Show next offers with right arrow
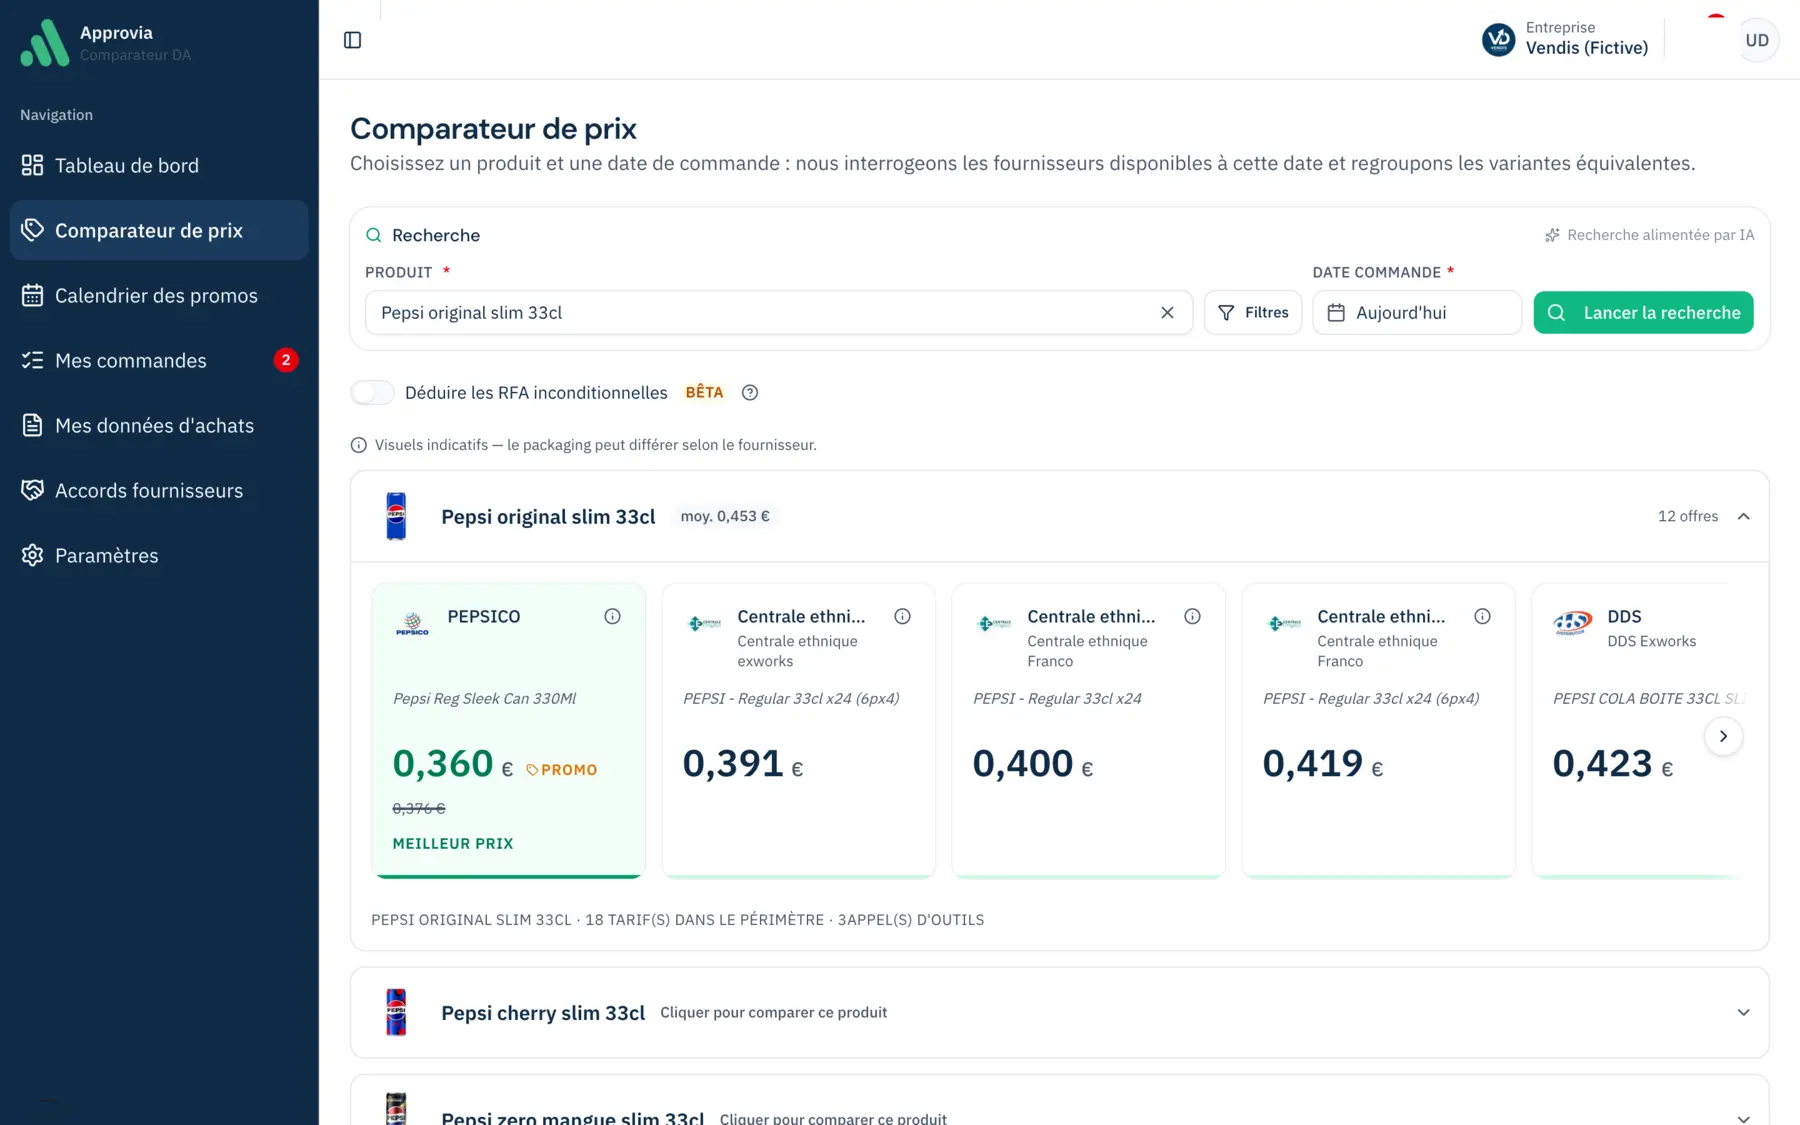 click(x=1723, y=736)
